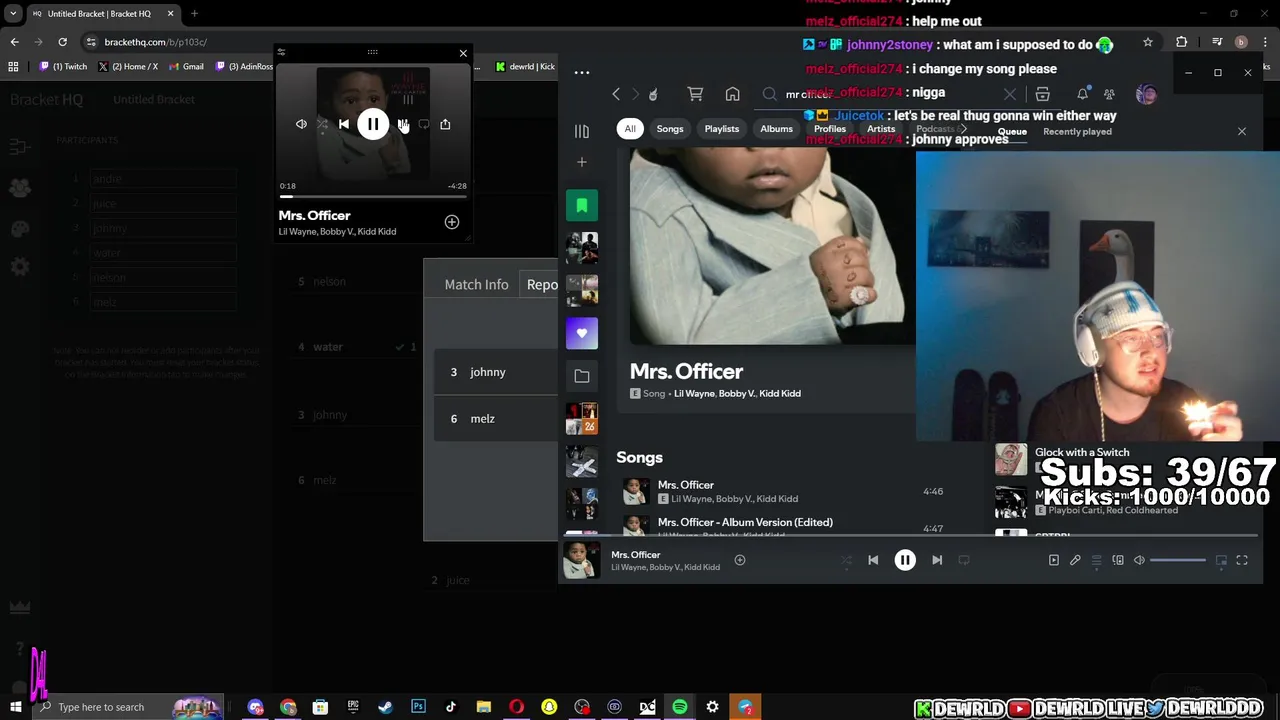Viewport: 1280px width, 720px height.
Task: Select johnny in the match dialog
Action: (496, 372)
